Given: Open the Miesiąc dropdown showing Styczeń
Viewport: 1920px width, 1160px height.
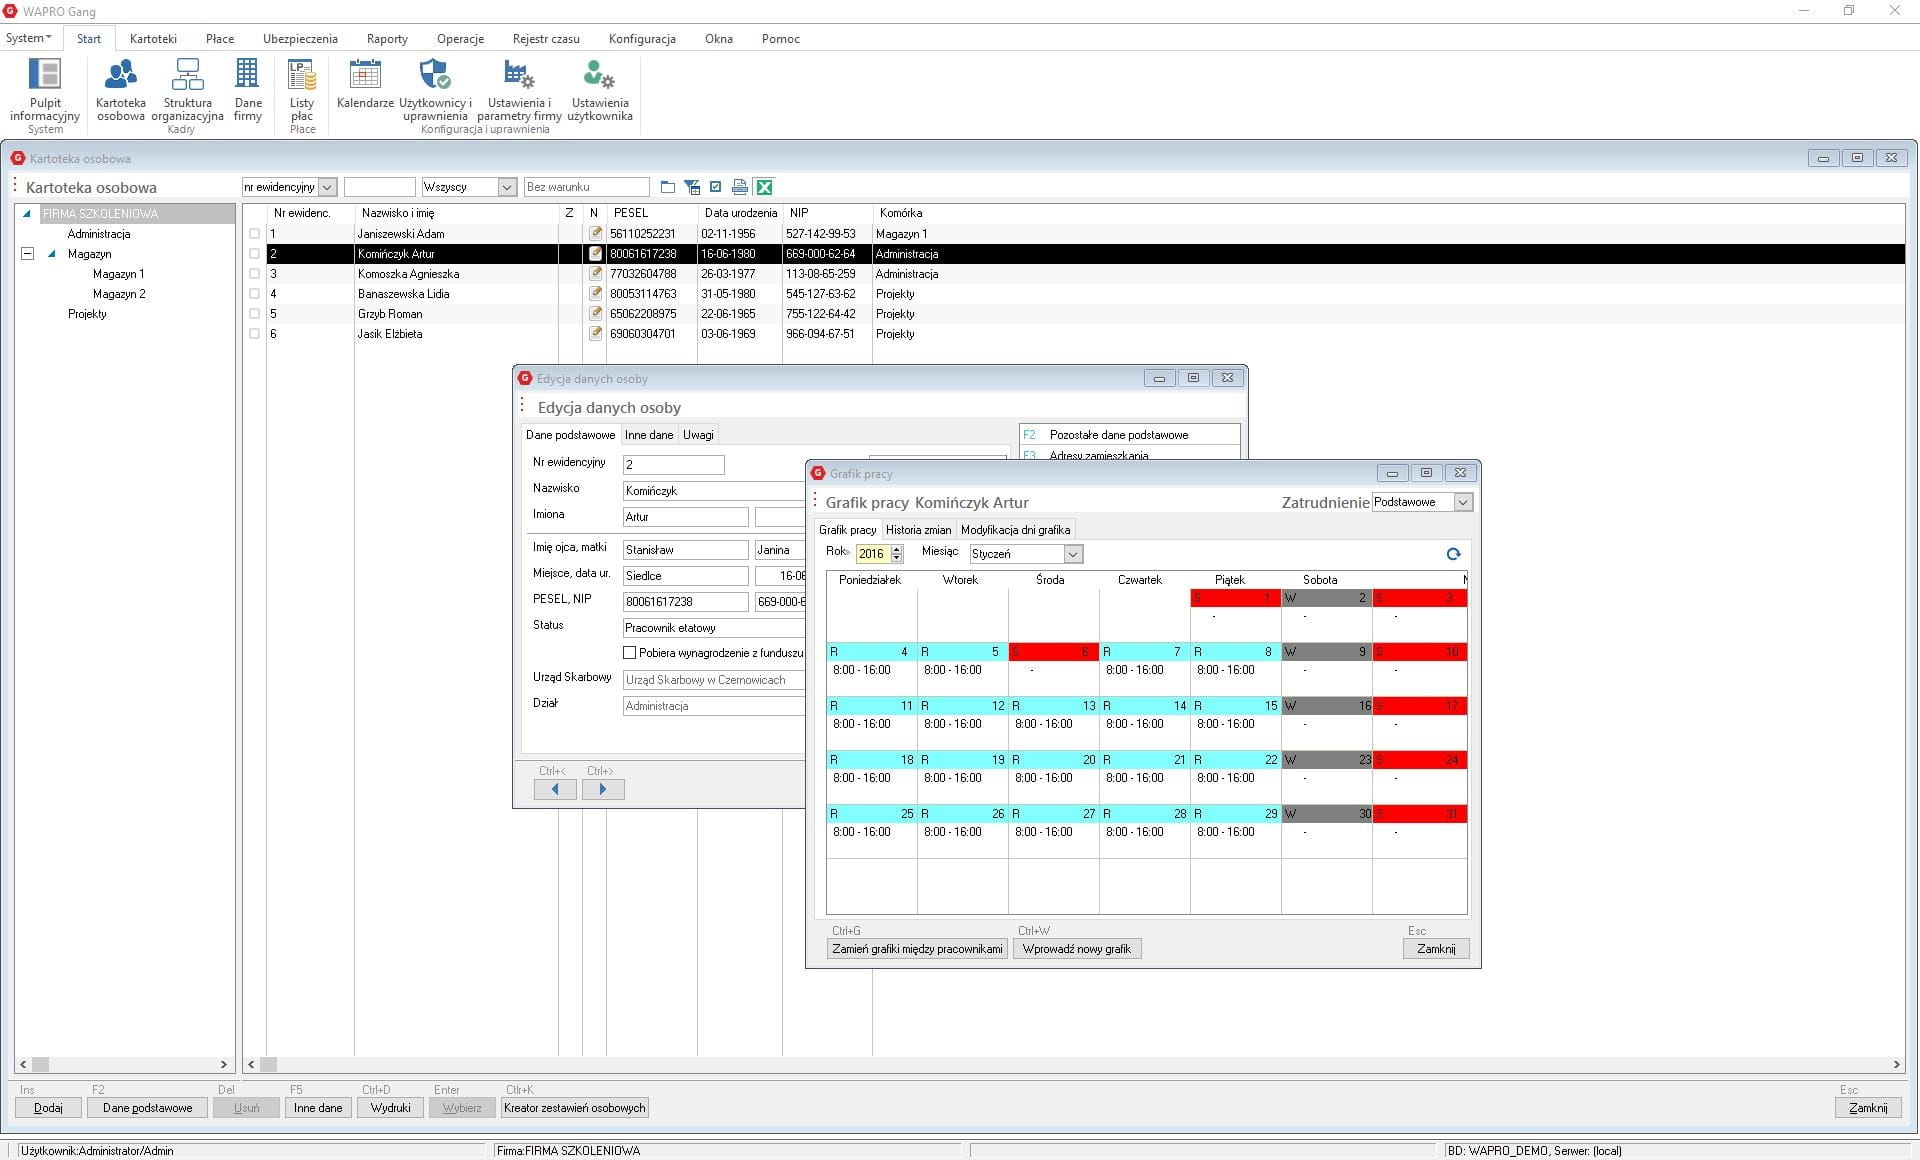Looking at the screenshot, I should [x=1073, y=554].
